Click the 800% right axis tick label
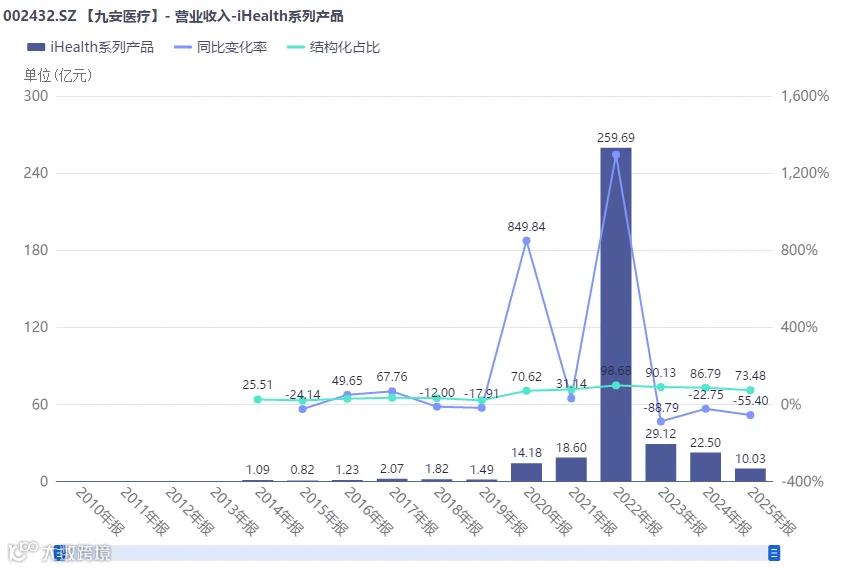This screenshot has height=569, width=849. tap(799, 250)
